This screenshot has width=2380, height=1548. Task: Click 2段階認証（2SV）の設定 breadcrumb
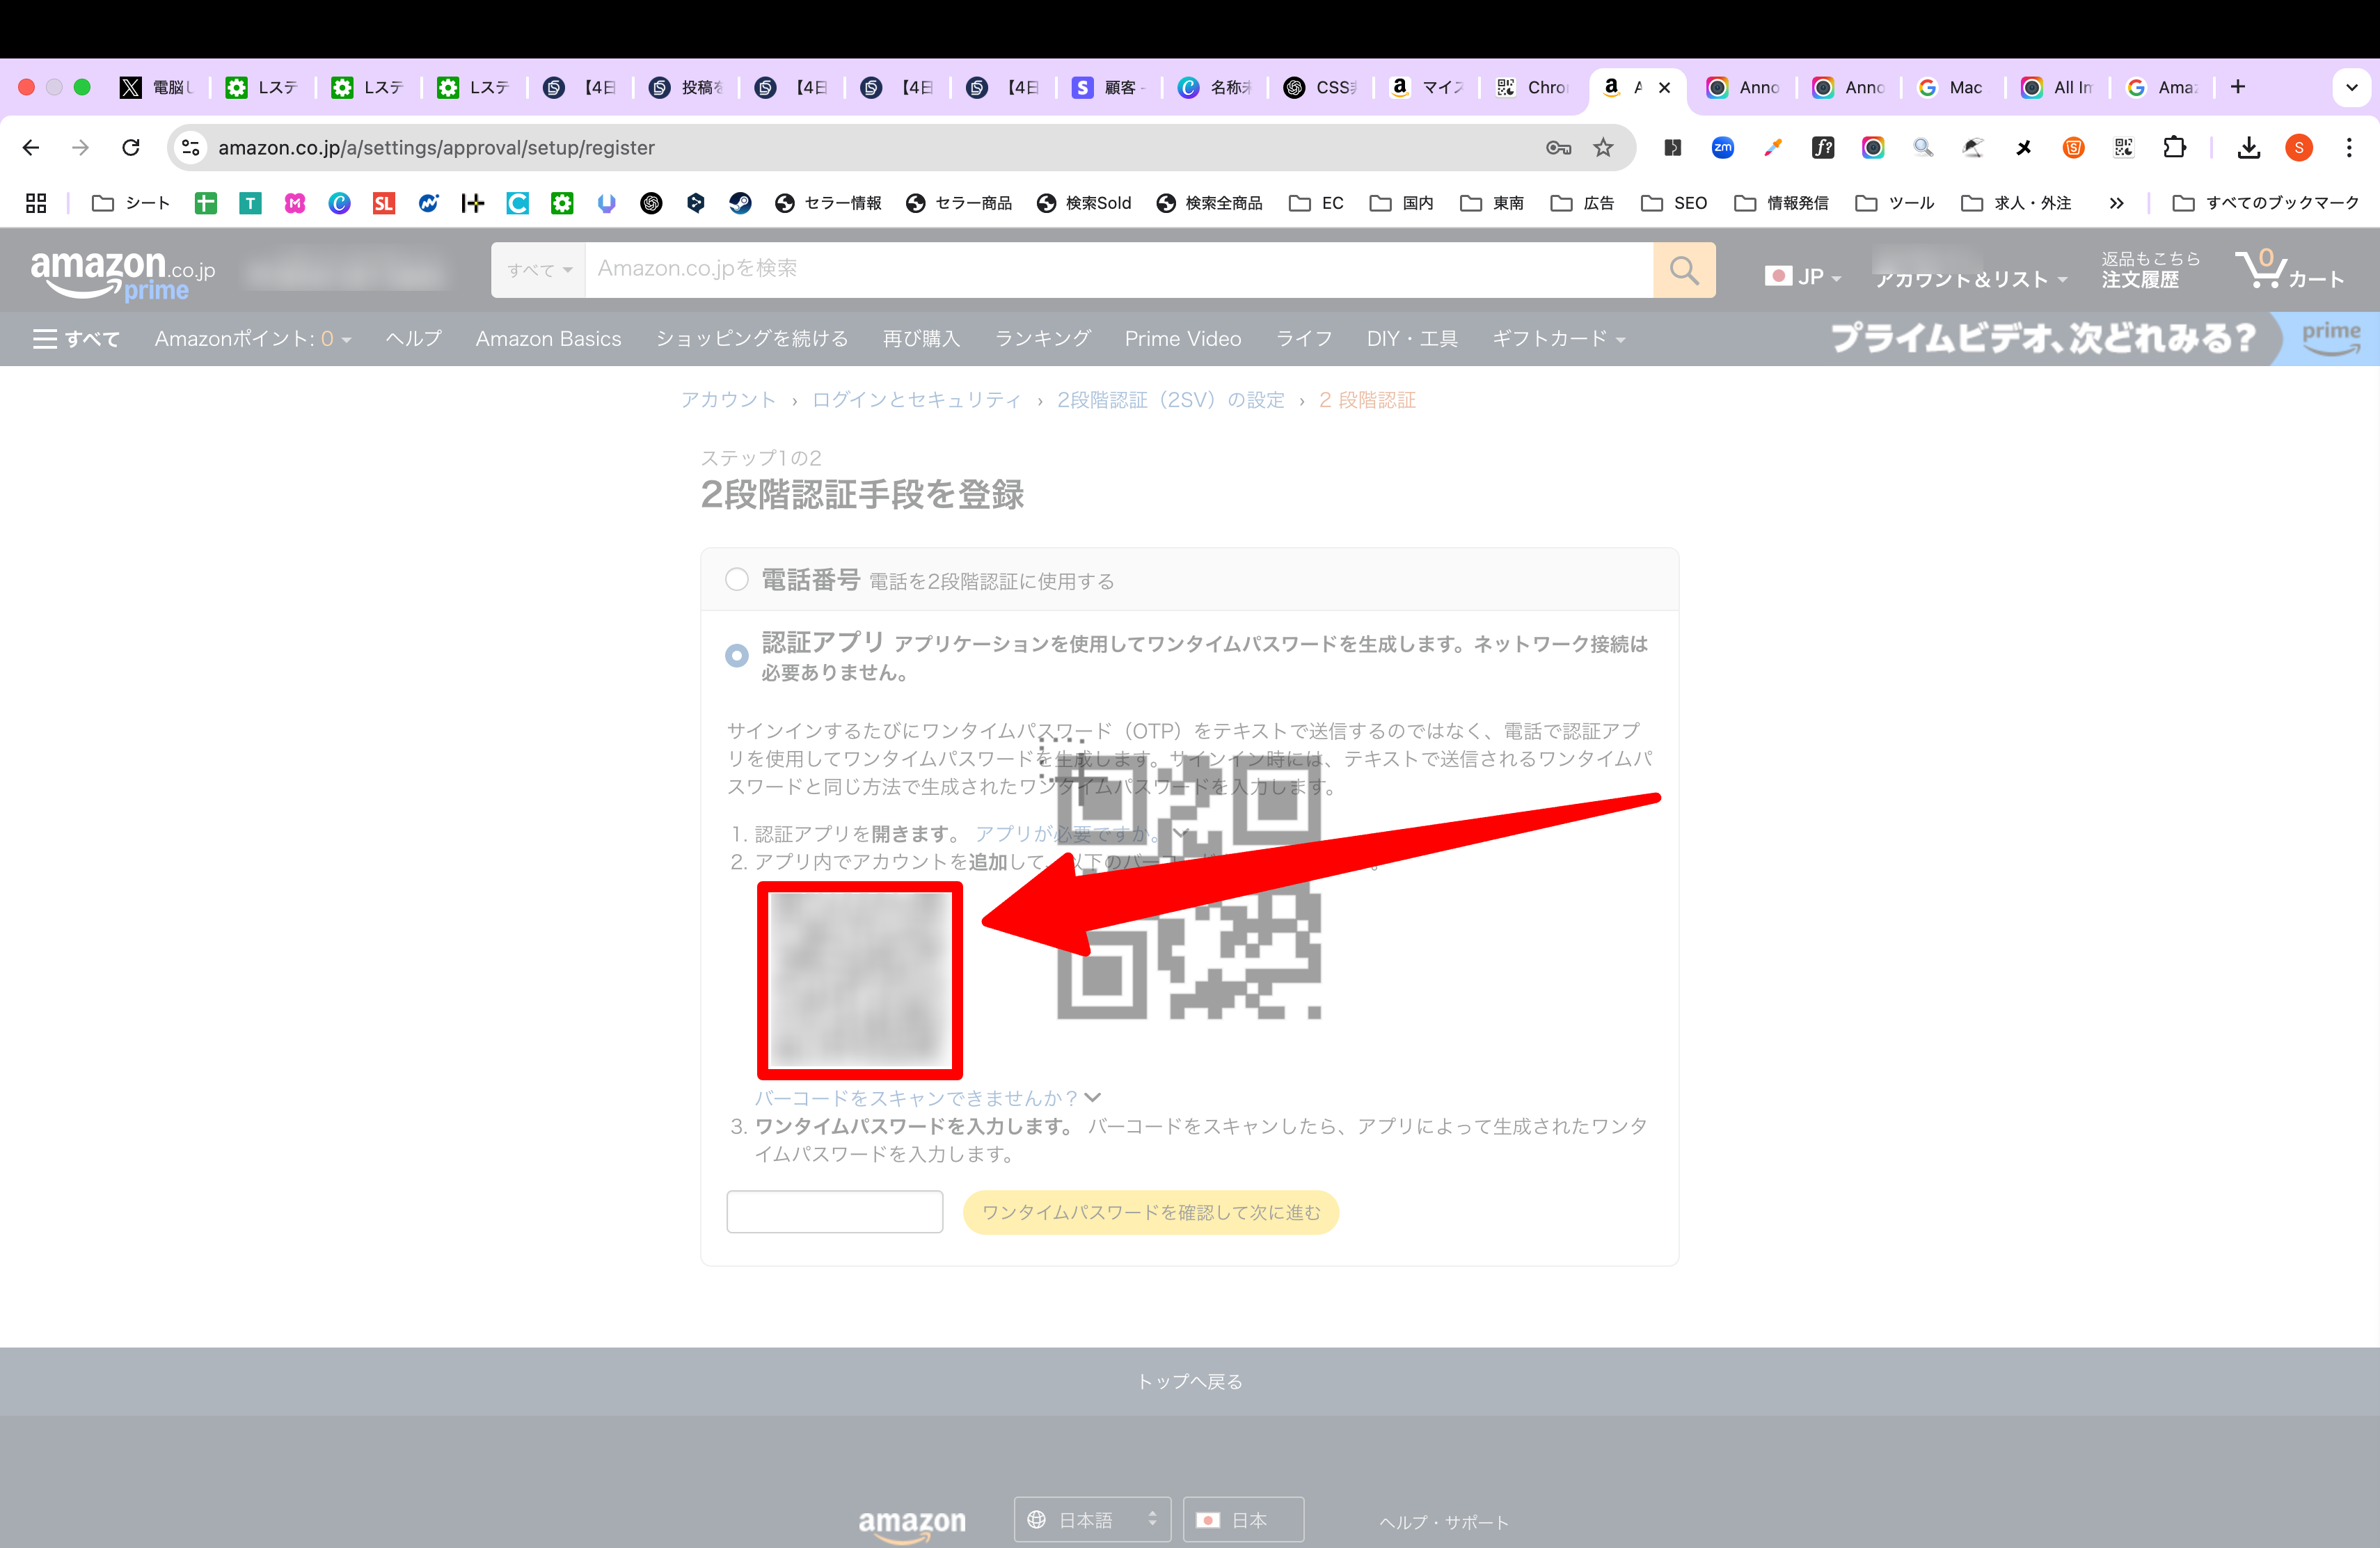pos(1171,400)
